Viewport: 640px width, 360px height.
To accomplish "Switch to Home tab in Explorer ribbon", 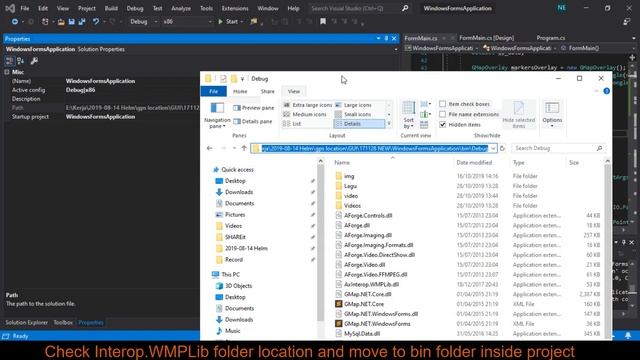I will coord(240,91).
